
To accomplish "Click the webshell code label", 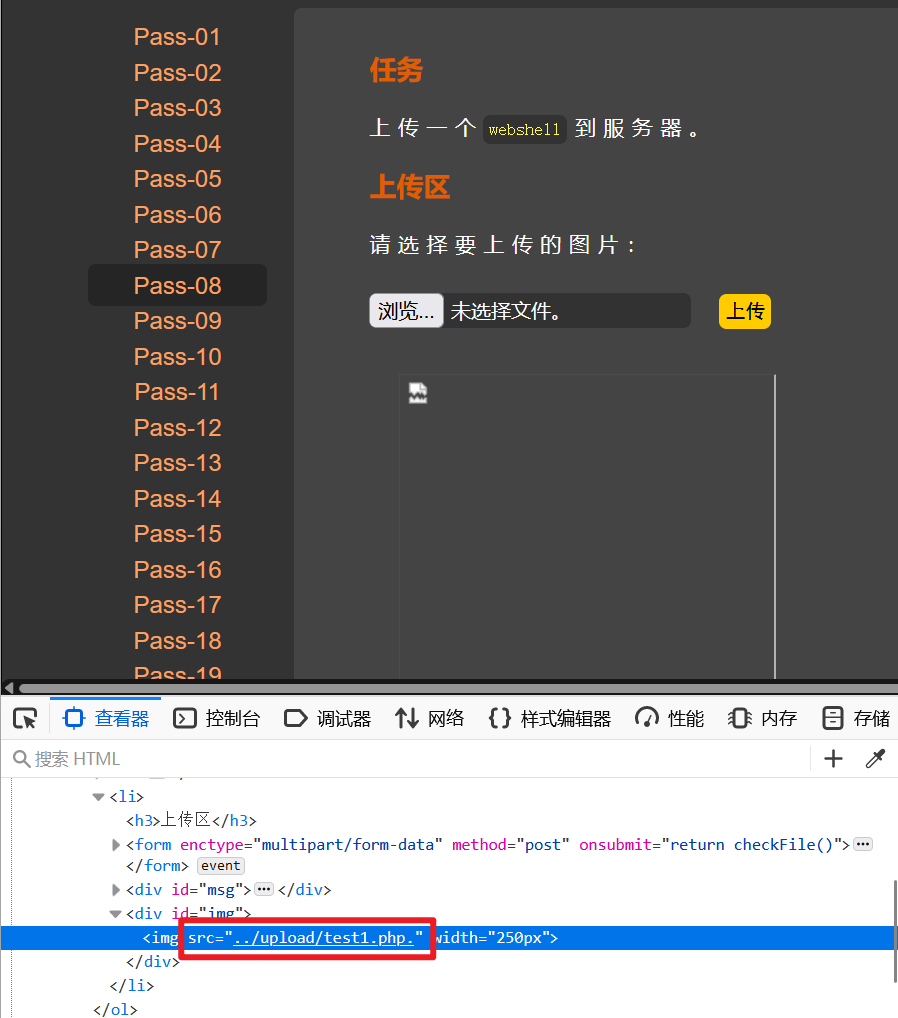I will click(x=524, y=129).
